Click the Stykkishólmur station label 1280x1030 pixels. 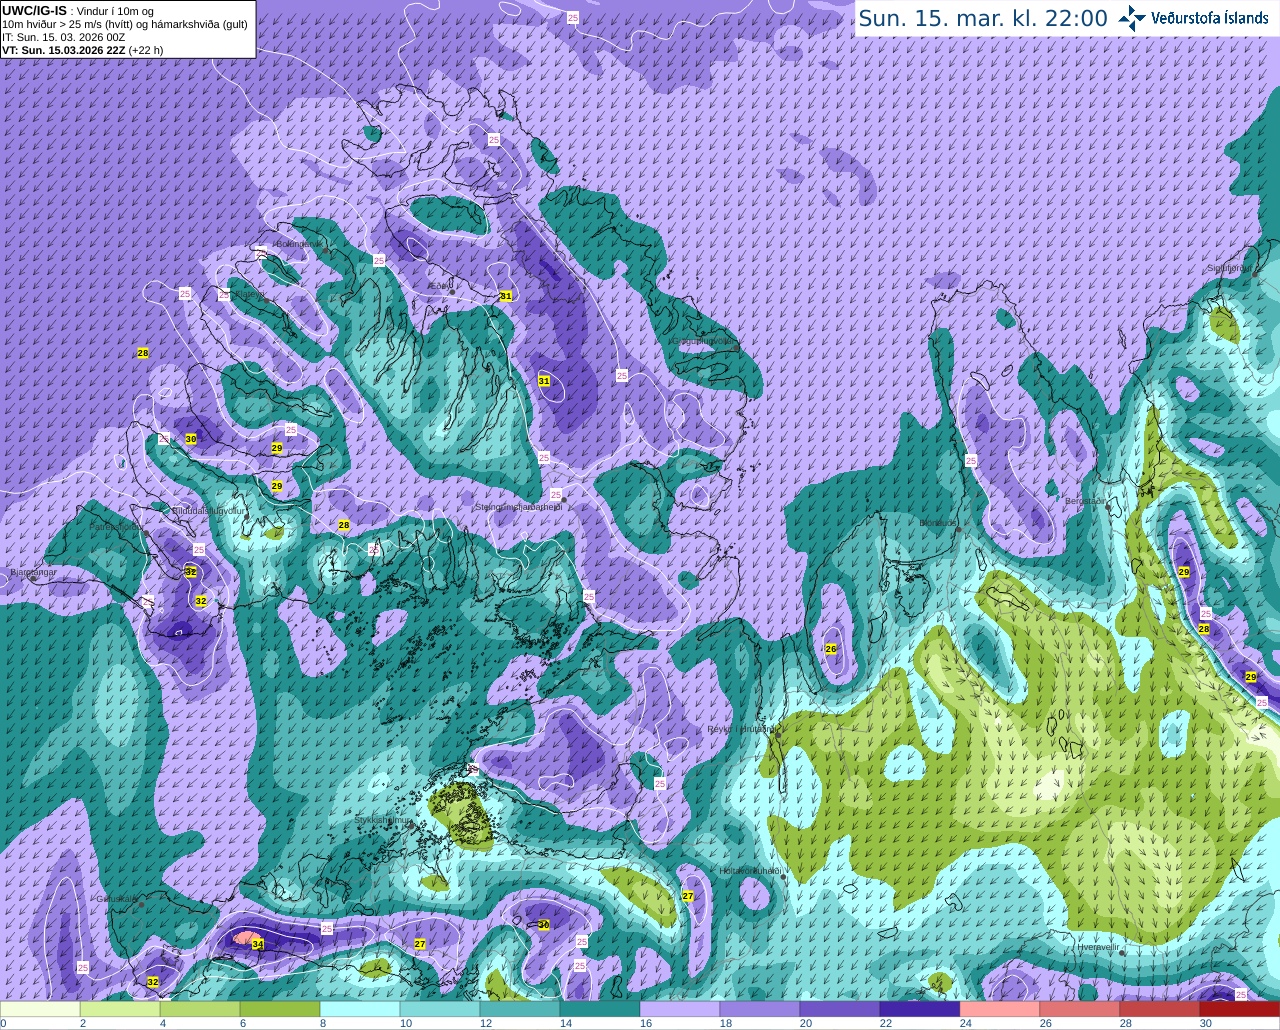[x=383, y=820]
